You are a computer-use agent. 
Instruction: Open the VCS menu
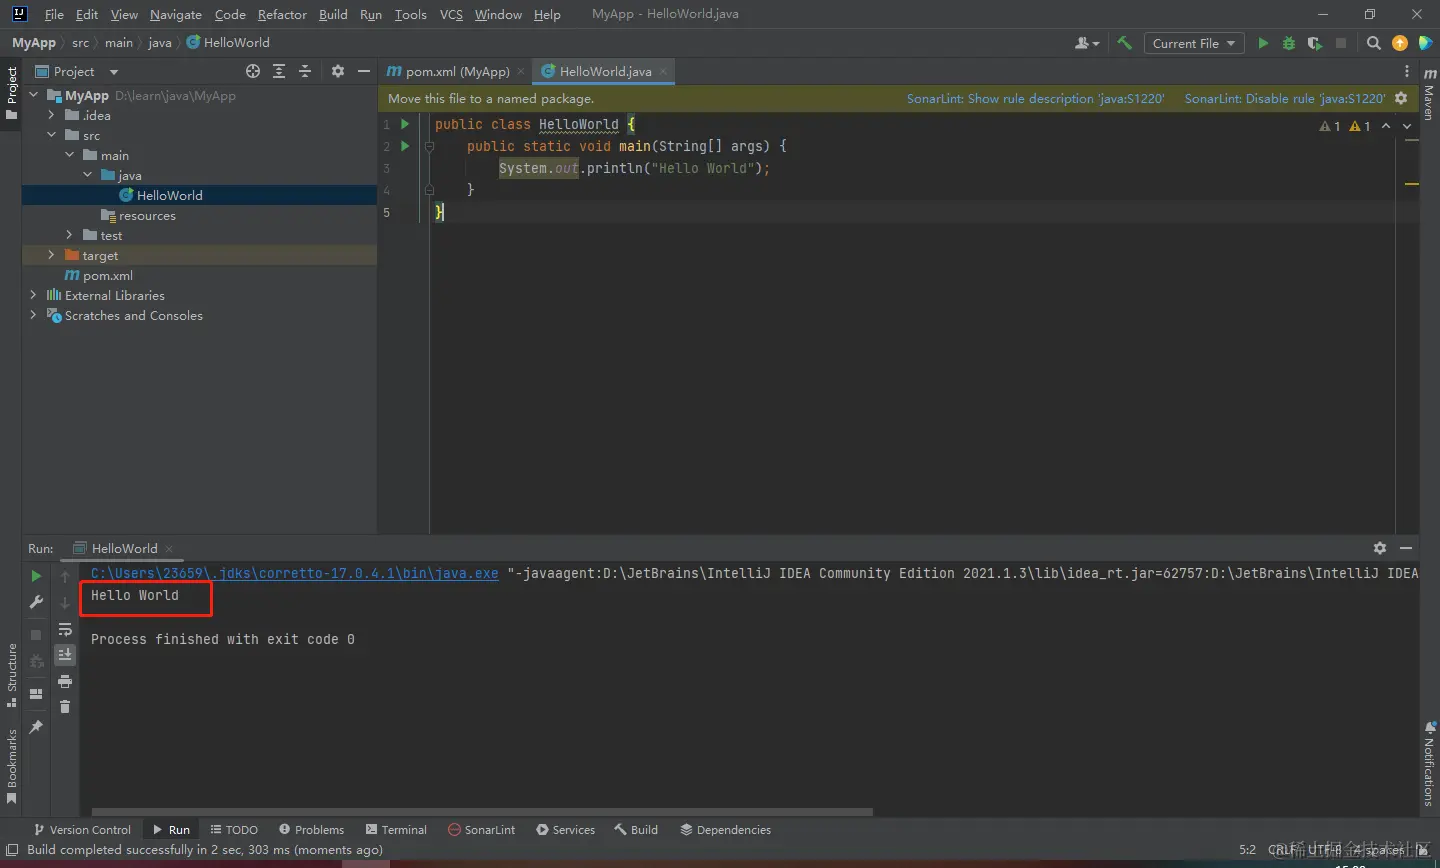[x=451, y=14]
